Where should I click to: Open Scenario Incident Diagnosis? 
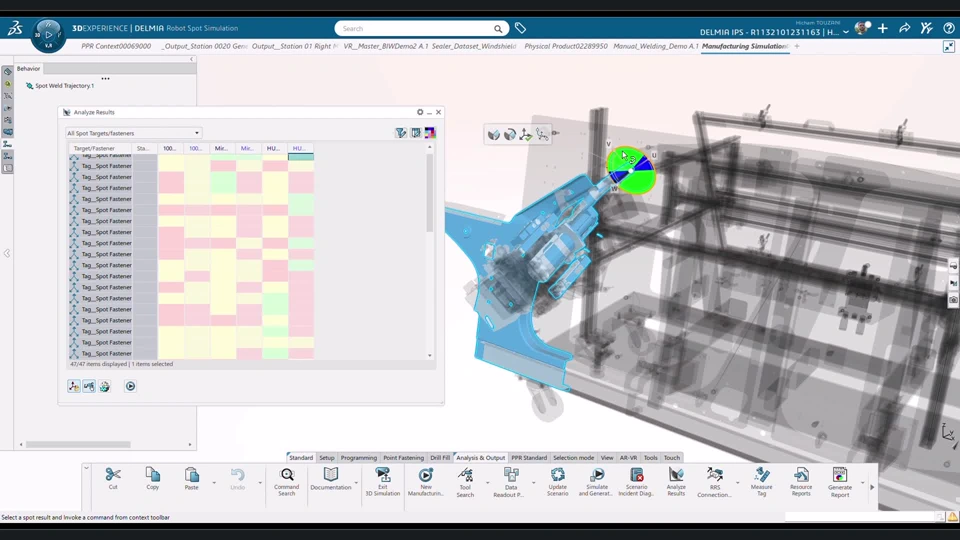pos(636,482)
